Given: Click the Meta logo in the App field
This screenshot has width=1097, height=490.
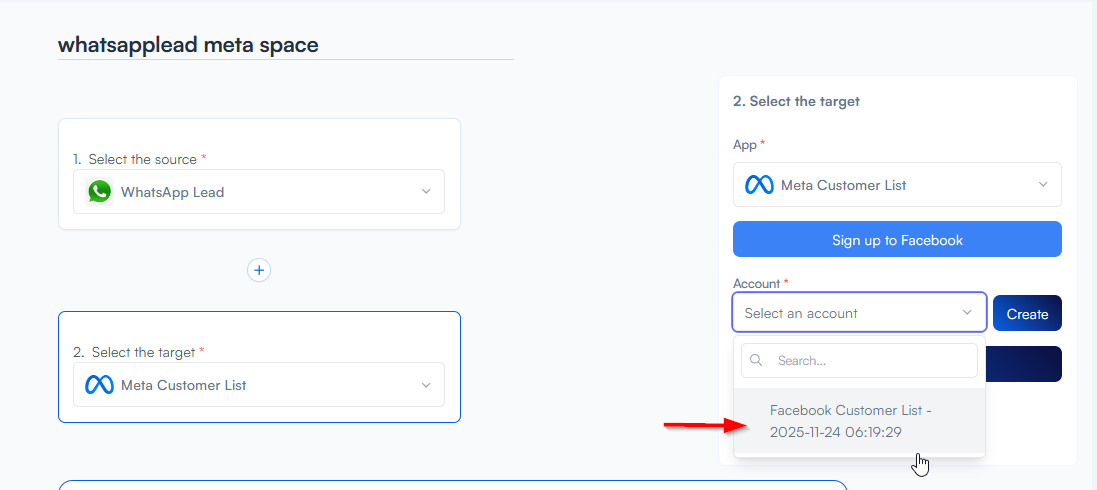Looking at the screenshot, I should pyautogui.click(x=759, y=185).
